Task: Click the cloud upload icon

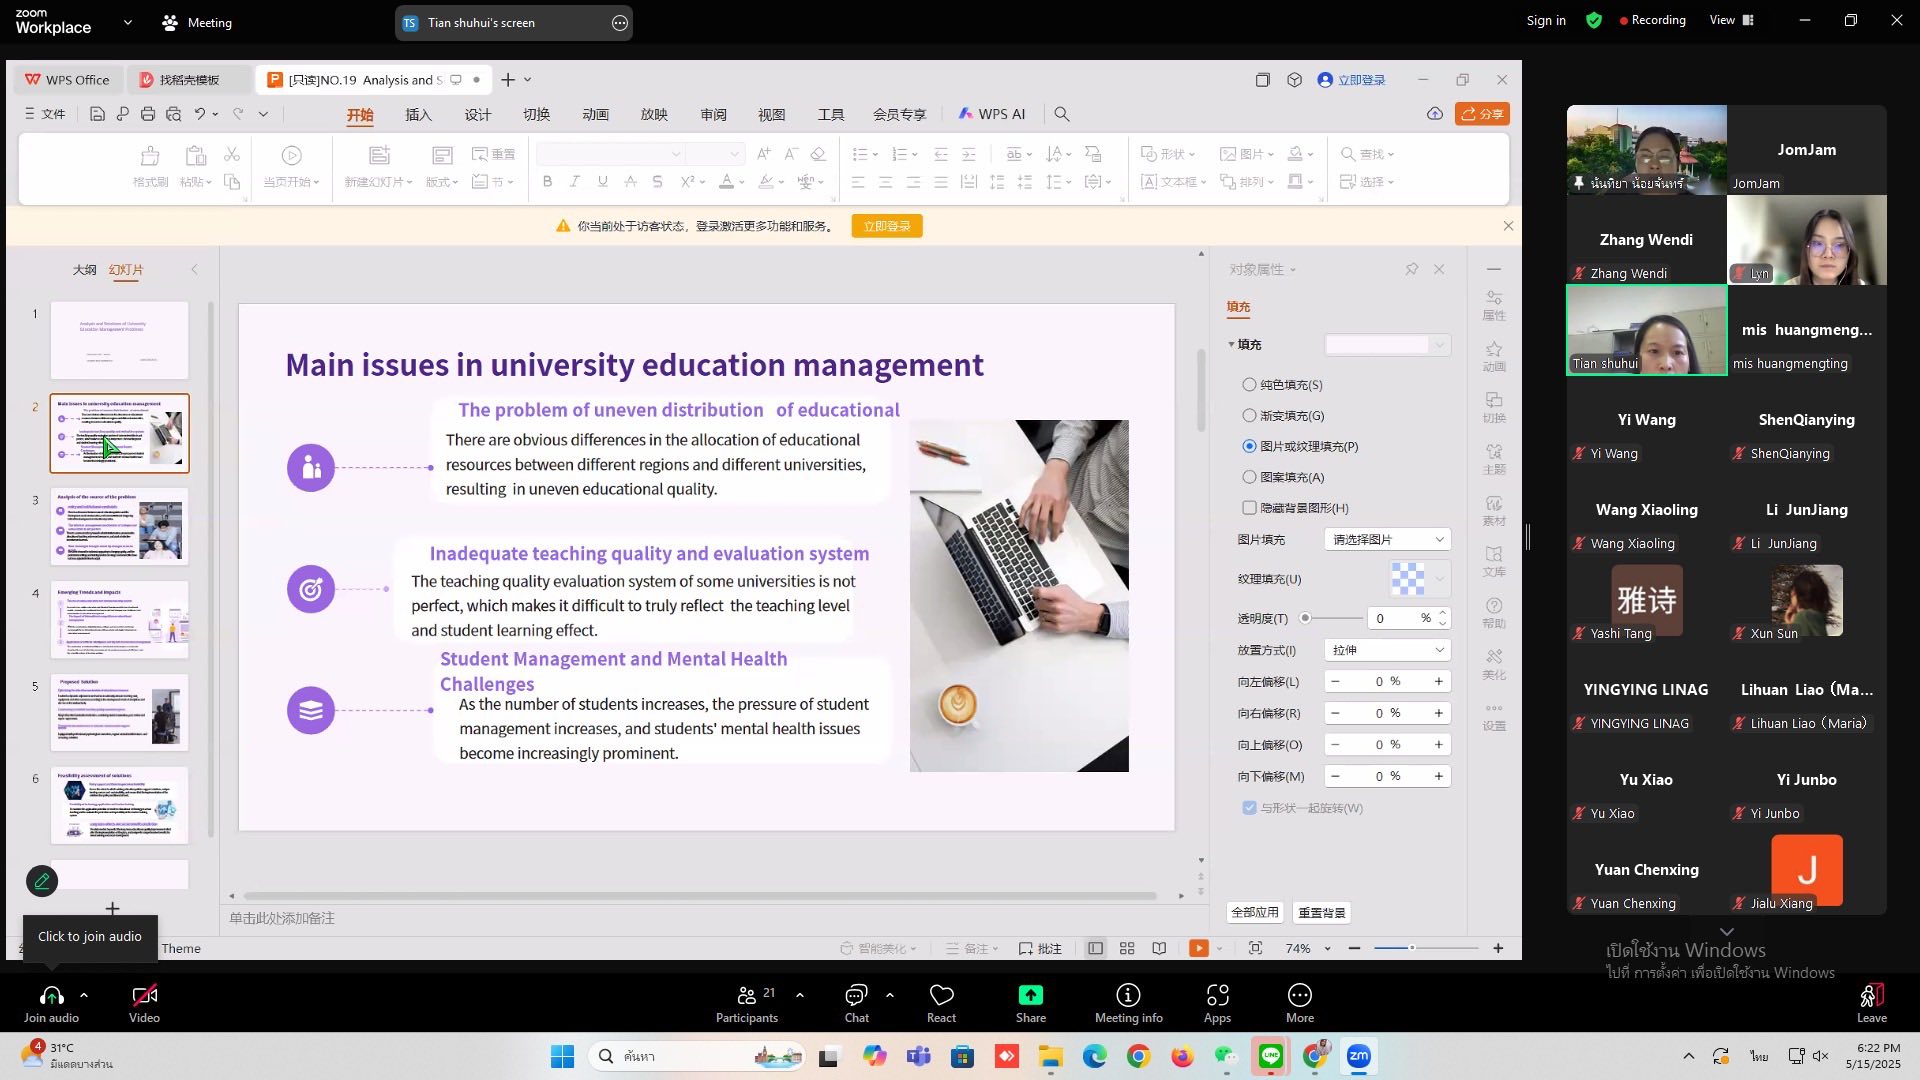Action: [1435, 114]
